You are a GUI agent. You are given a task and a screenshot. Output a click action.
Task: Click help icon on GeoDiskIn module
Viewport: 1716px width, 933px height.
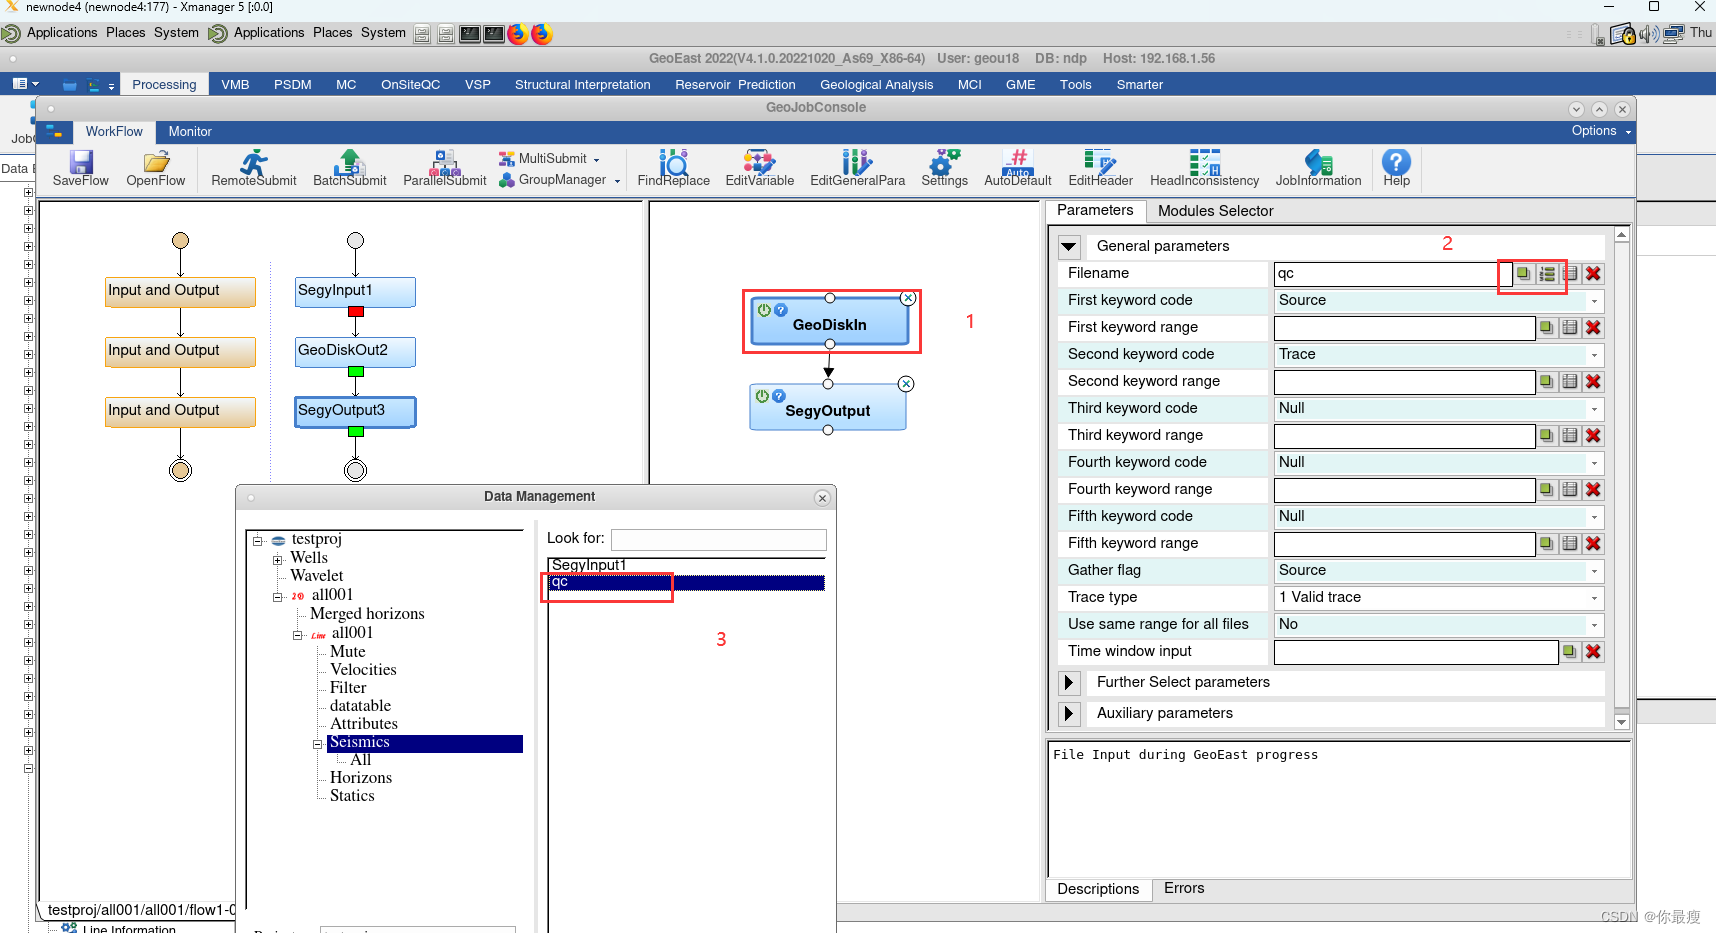point(781,310)
